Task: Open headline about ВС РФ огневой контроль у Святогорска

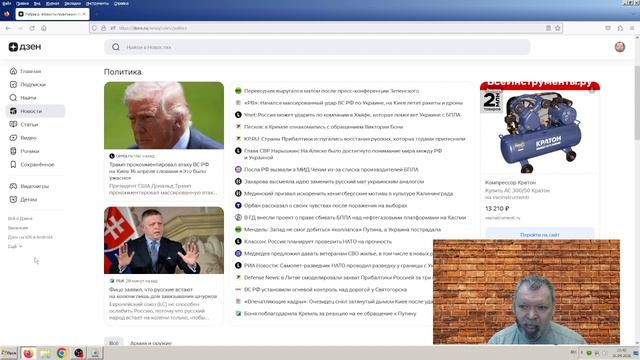Action: 325,289
